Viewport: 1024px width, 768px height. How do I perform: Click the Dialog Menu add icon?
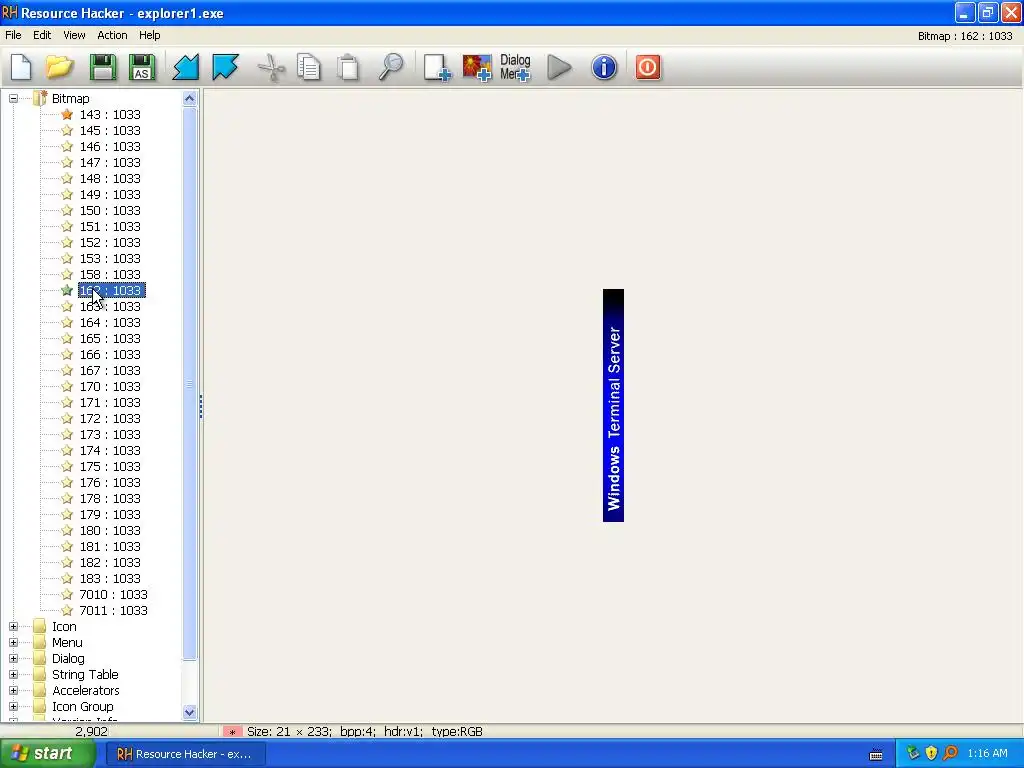pyautogui.click(x=515, y=67)
